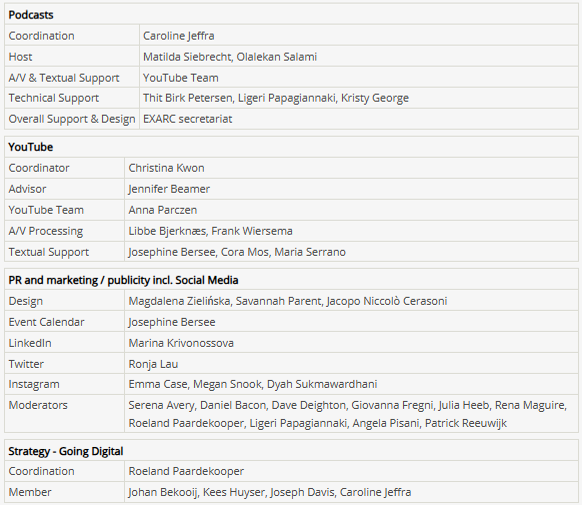This screenshot has height=505, width=582.
Task: Click the Podcasts table heading
Action: [x=31, y=15]
